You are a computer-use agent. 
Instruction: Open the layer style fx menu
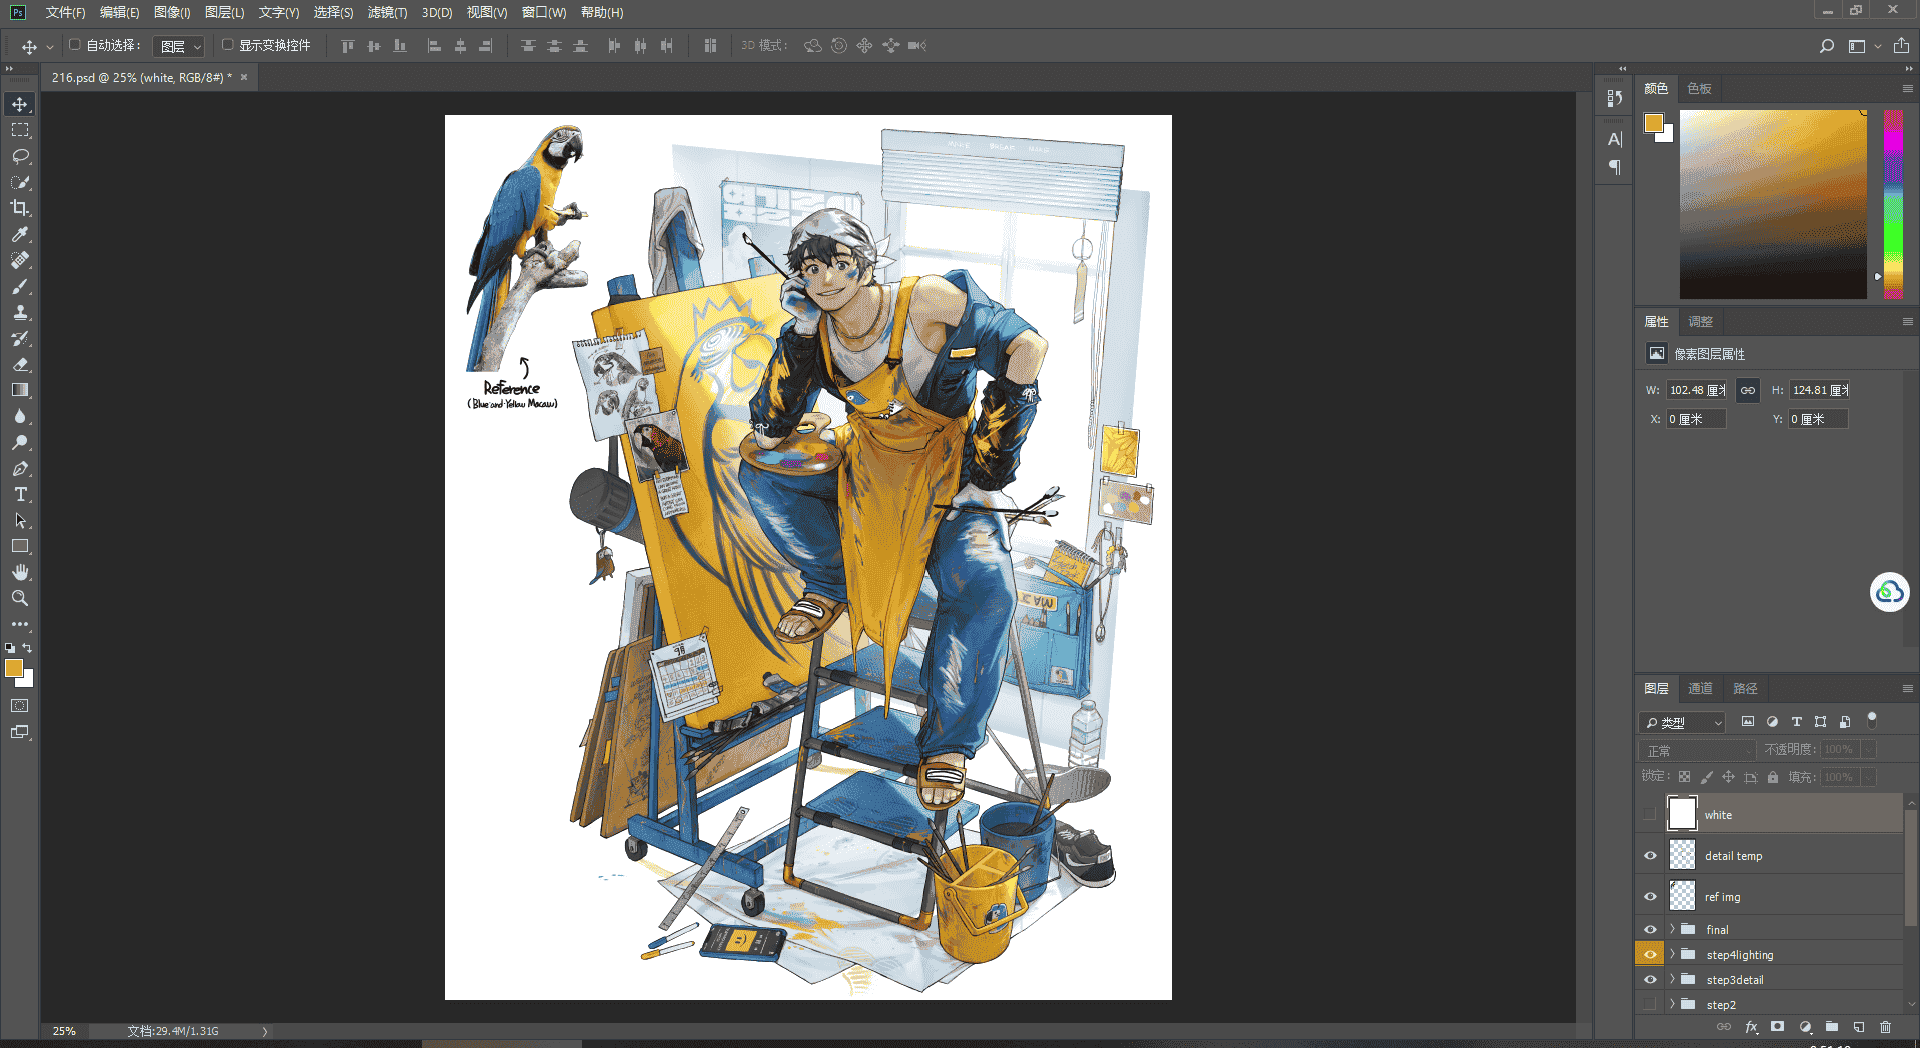tap(1751, 1027)
